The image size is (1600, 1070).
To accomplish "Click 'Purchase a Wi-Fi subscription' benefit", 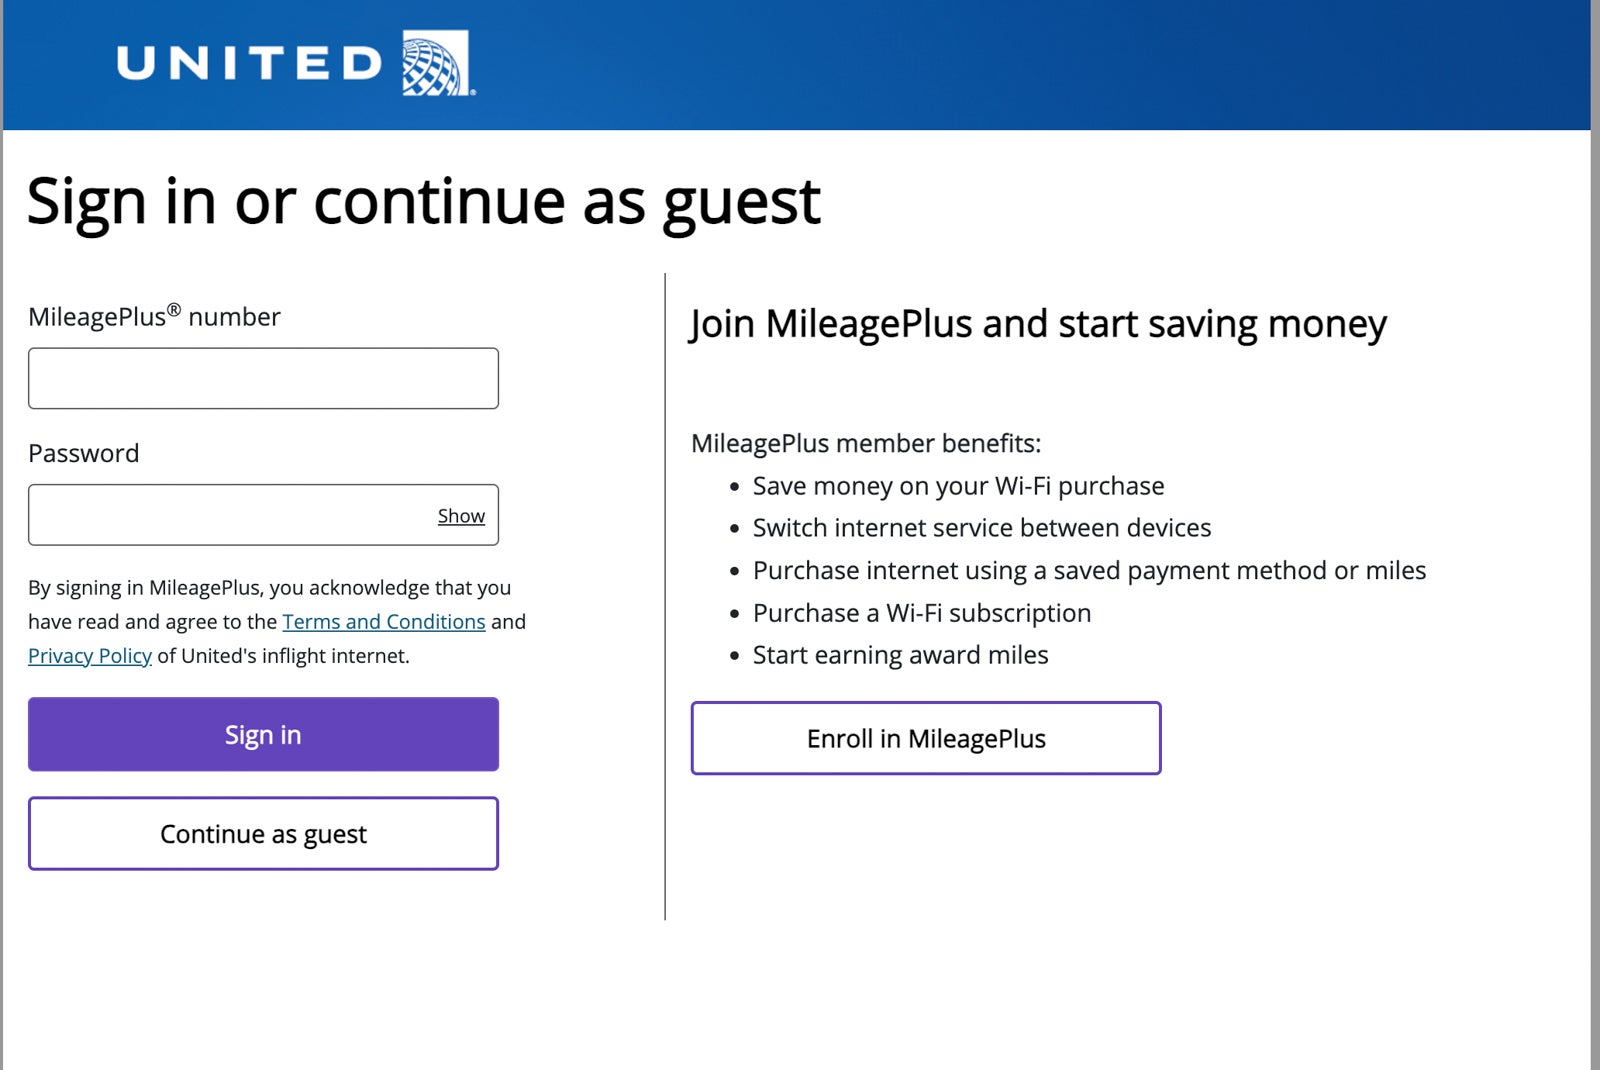I will pyautogui.click(x=921, y=613).
